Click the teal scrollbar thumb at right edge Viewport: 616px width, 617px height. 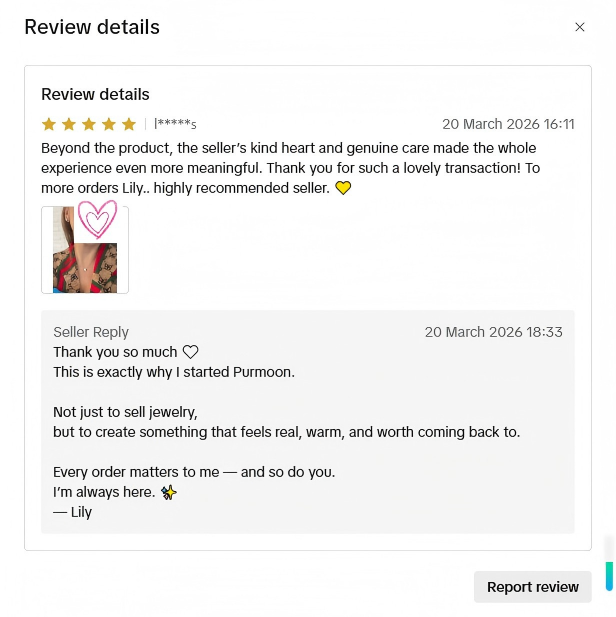609,576
